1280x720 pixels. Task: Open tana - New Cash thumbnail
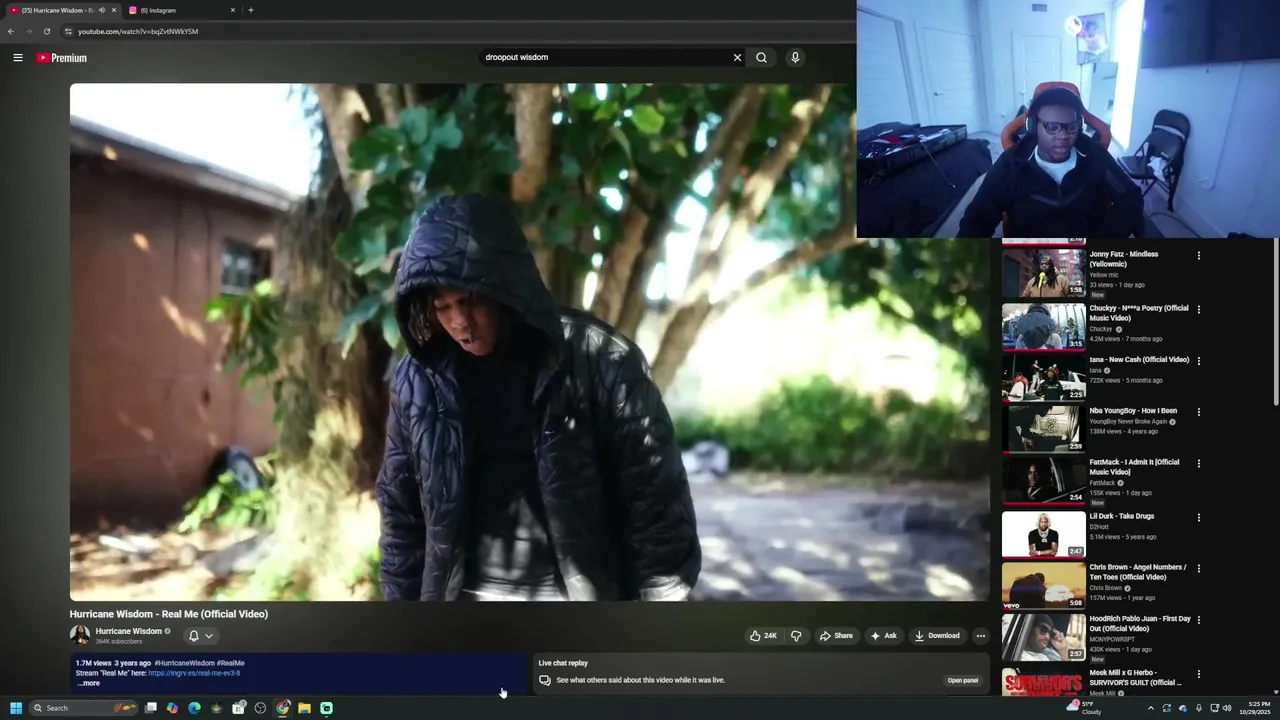(x=1043, y=377)
